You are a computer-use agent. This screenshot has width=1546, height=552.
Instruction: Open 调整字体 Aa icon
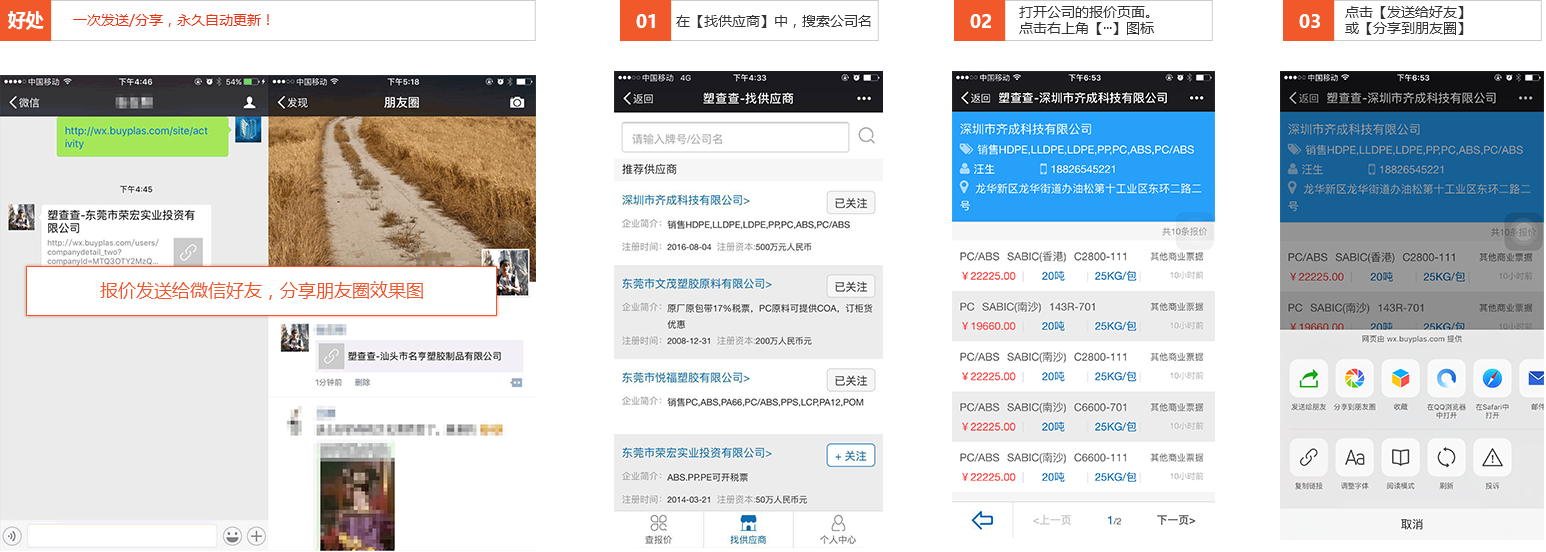(x=1354, y=457)
